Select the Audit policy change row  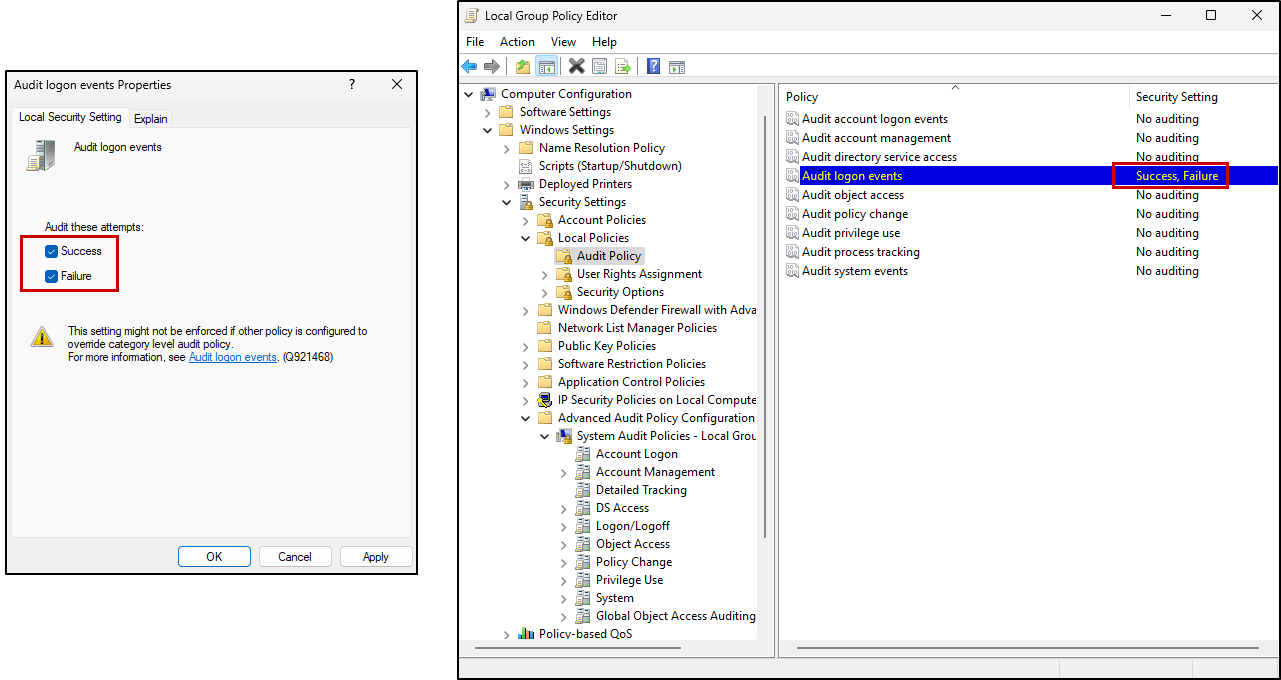coord(855,214)
